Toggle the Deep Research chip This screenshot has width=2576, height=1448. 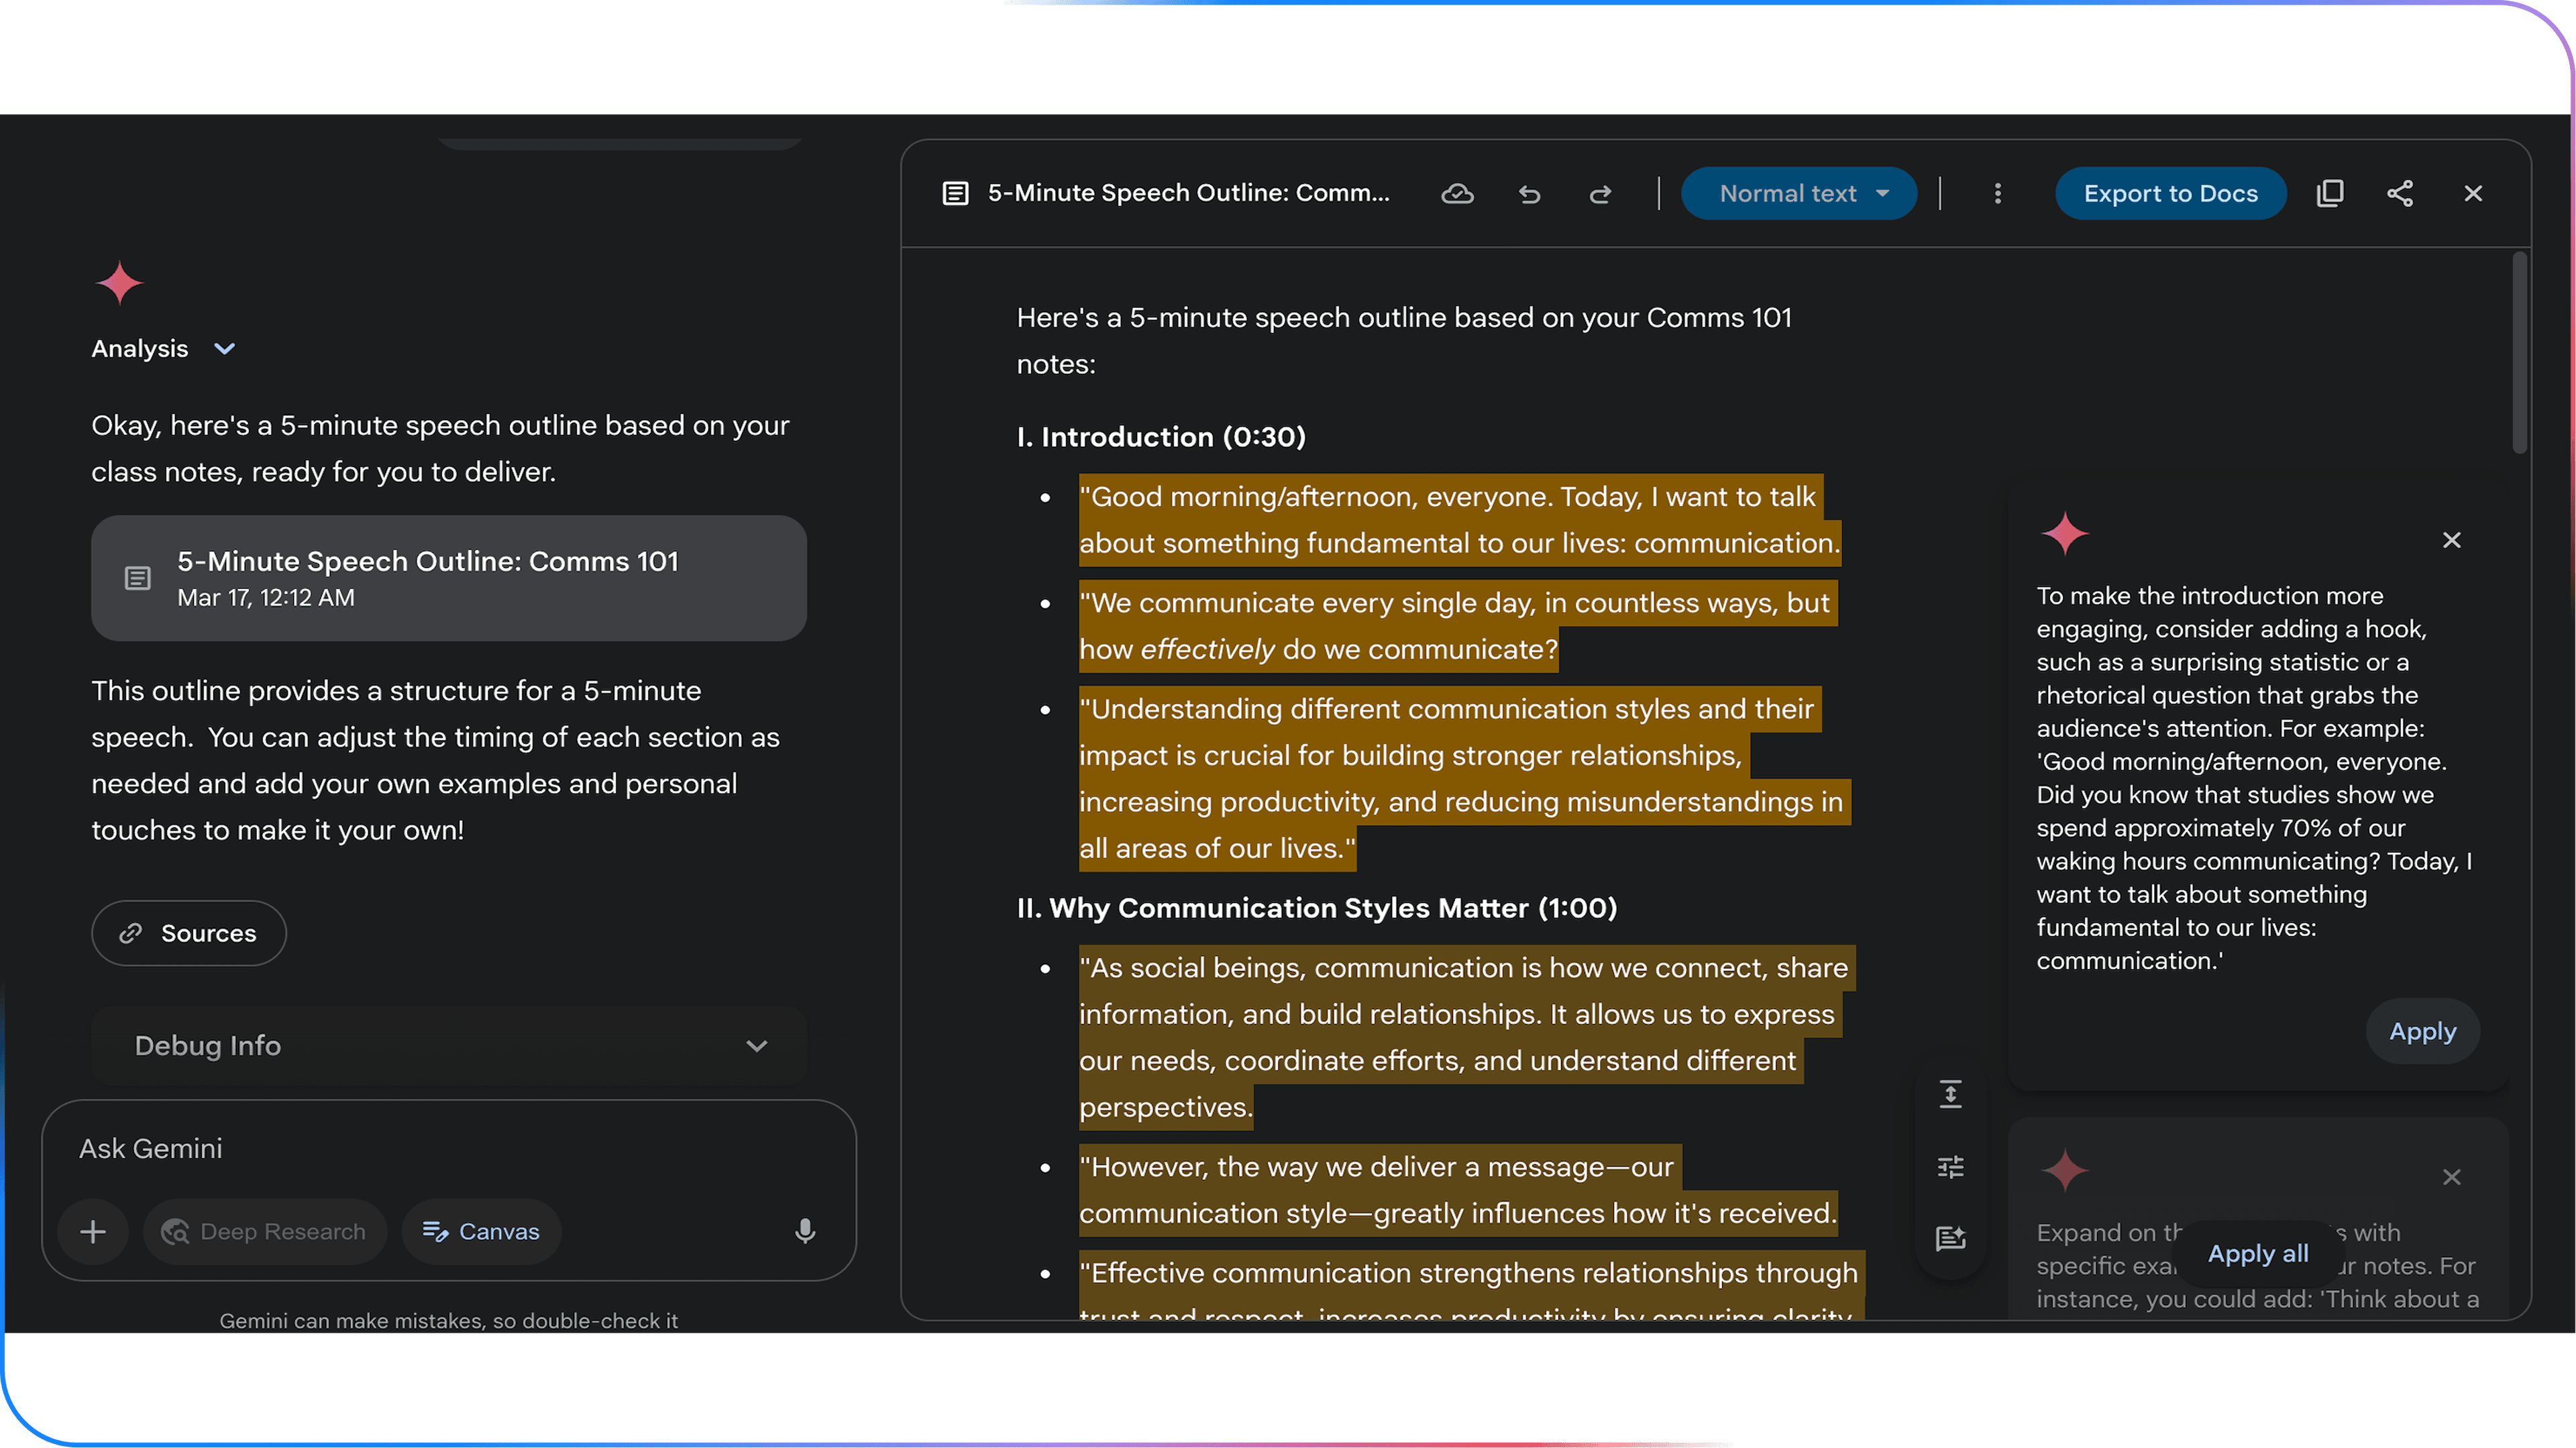(265, 1231)
